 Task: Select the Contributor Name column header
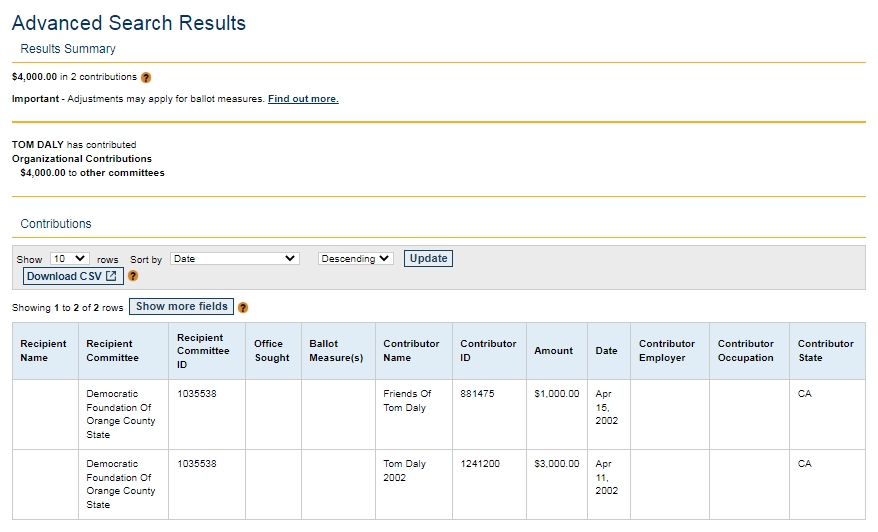[411, 351]
